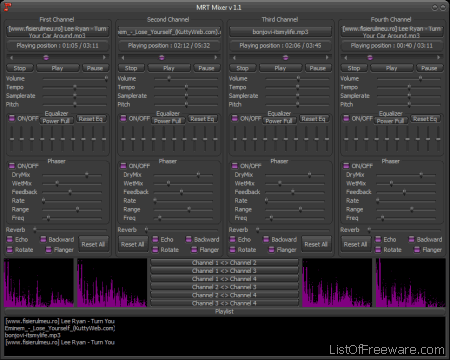The height and width of the screenshot is (360, 450).
Task: Click the Third Channel seek right arrow
Action: coord(327,58)
